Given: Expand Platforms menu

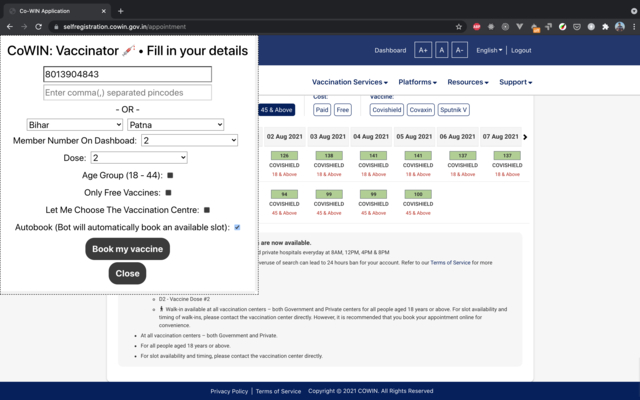Looking at the screenshot, I should pyautogui.click(x=418, y=82).
